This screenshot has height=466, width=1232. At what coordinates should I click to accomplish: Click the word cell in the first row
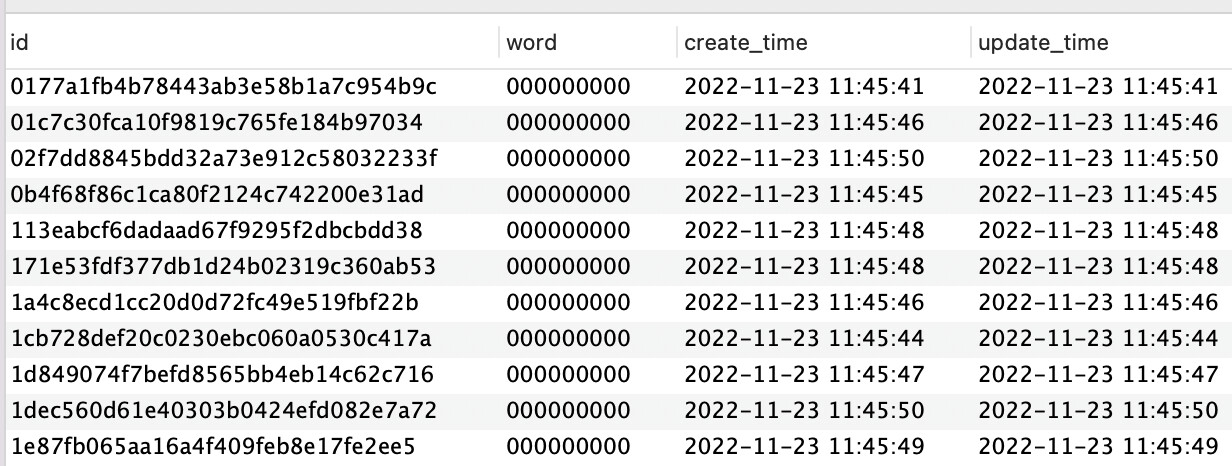point(568,87)
